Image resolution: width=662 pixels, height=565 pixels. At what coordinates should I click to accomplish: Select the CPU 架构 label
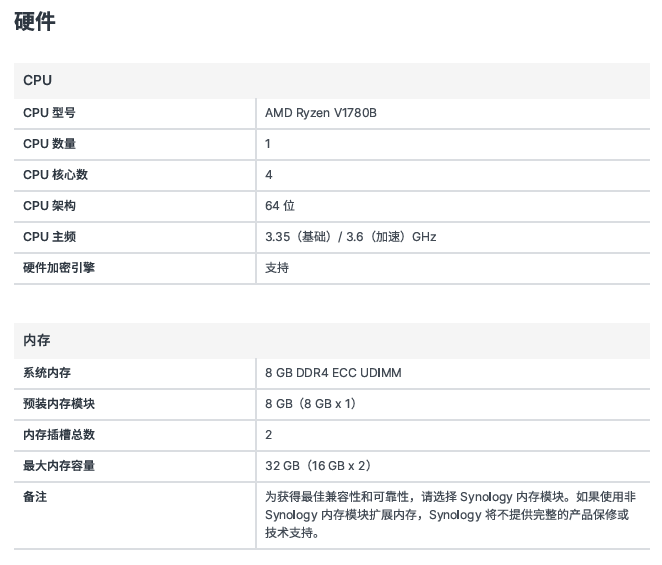coord(49,206)
